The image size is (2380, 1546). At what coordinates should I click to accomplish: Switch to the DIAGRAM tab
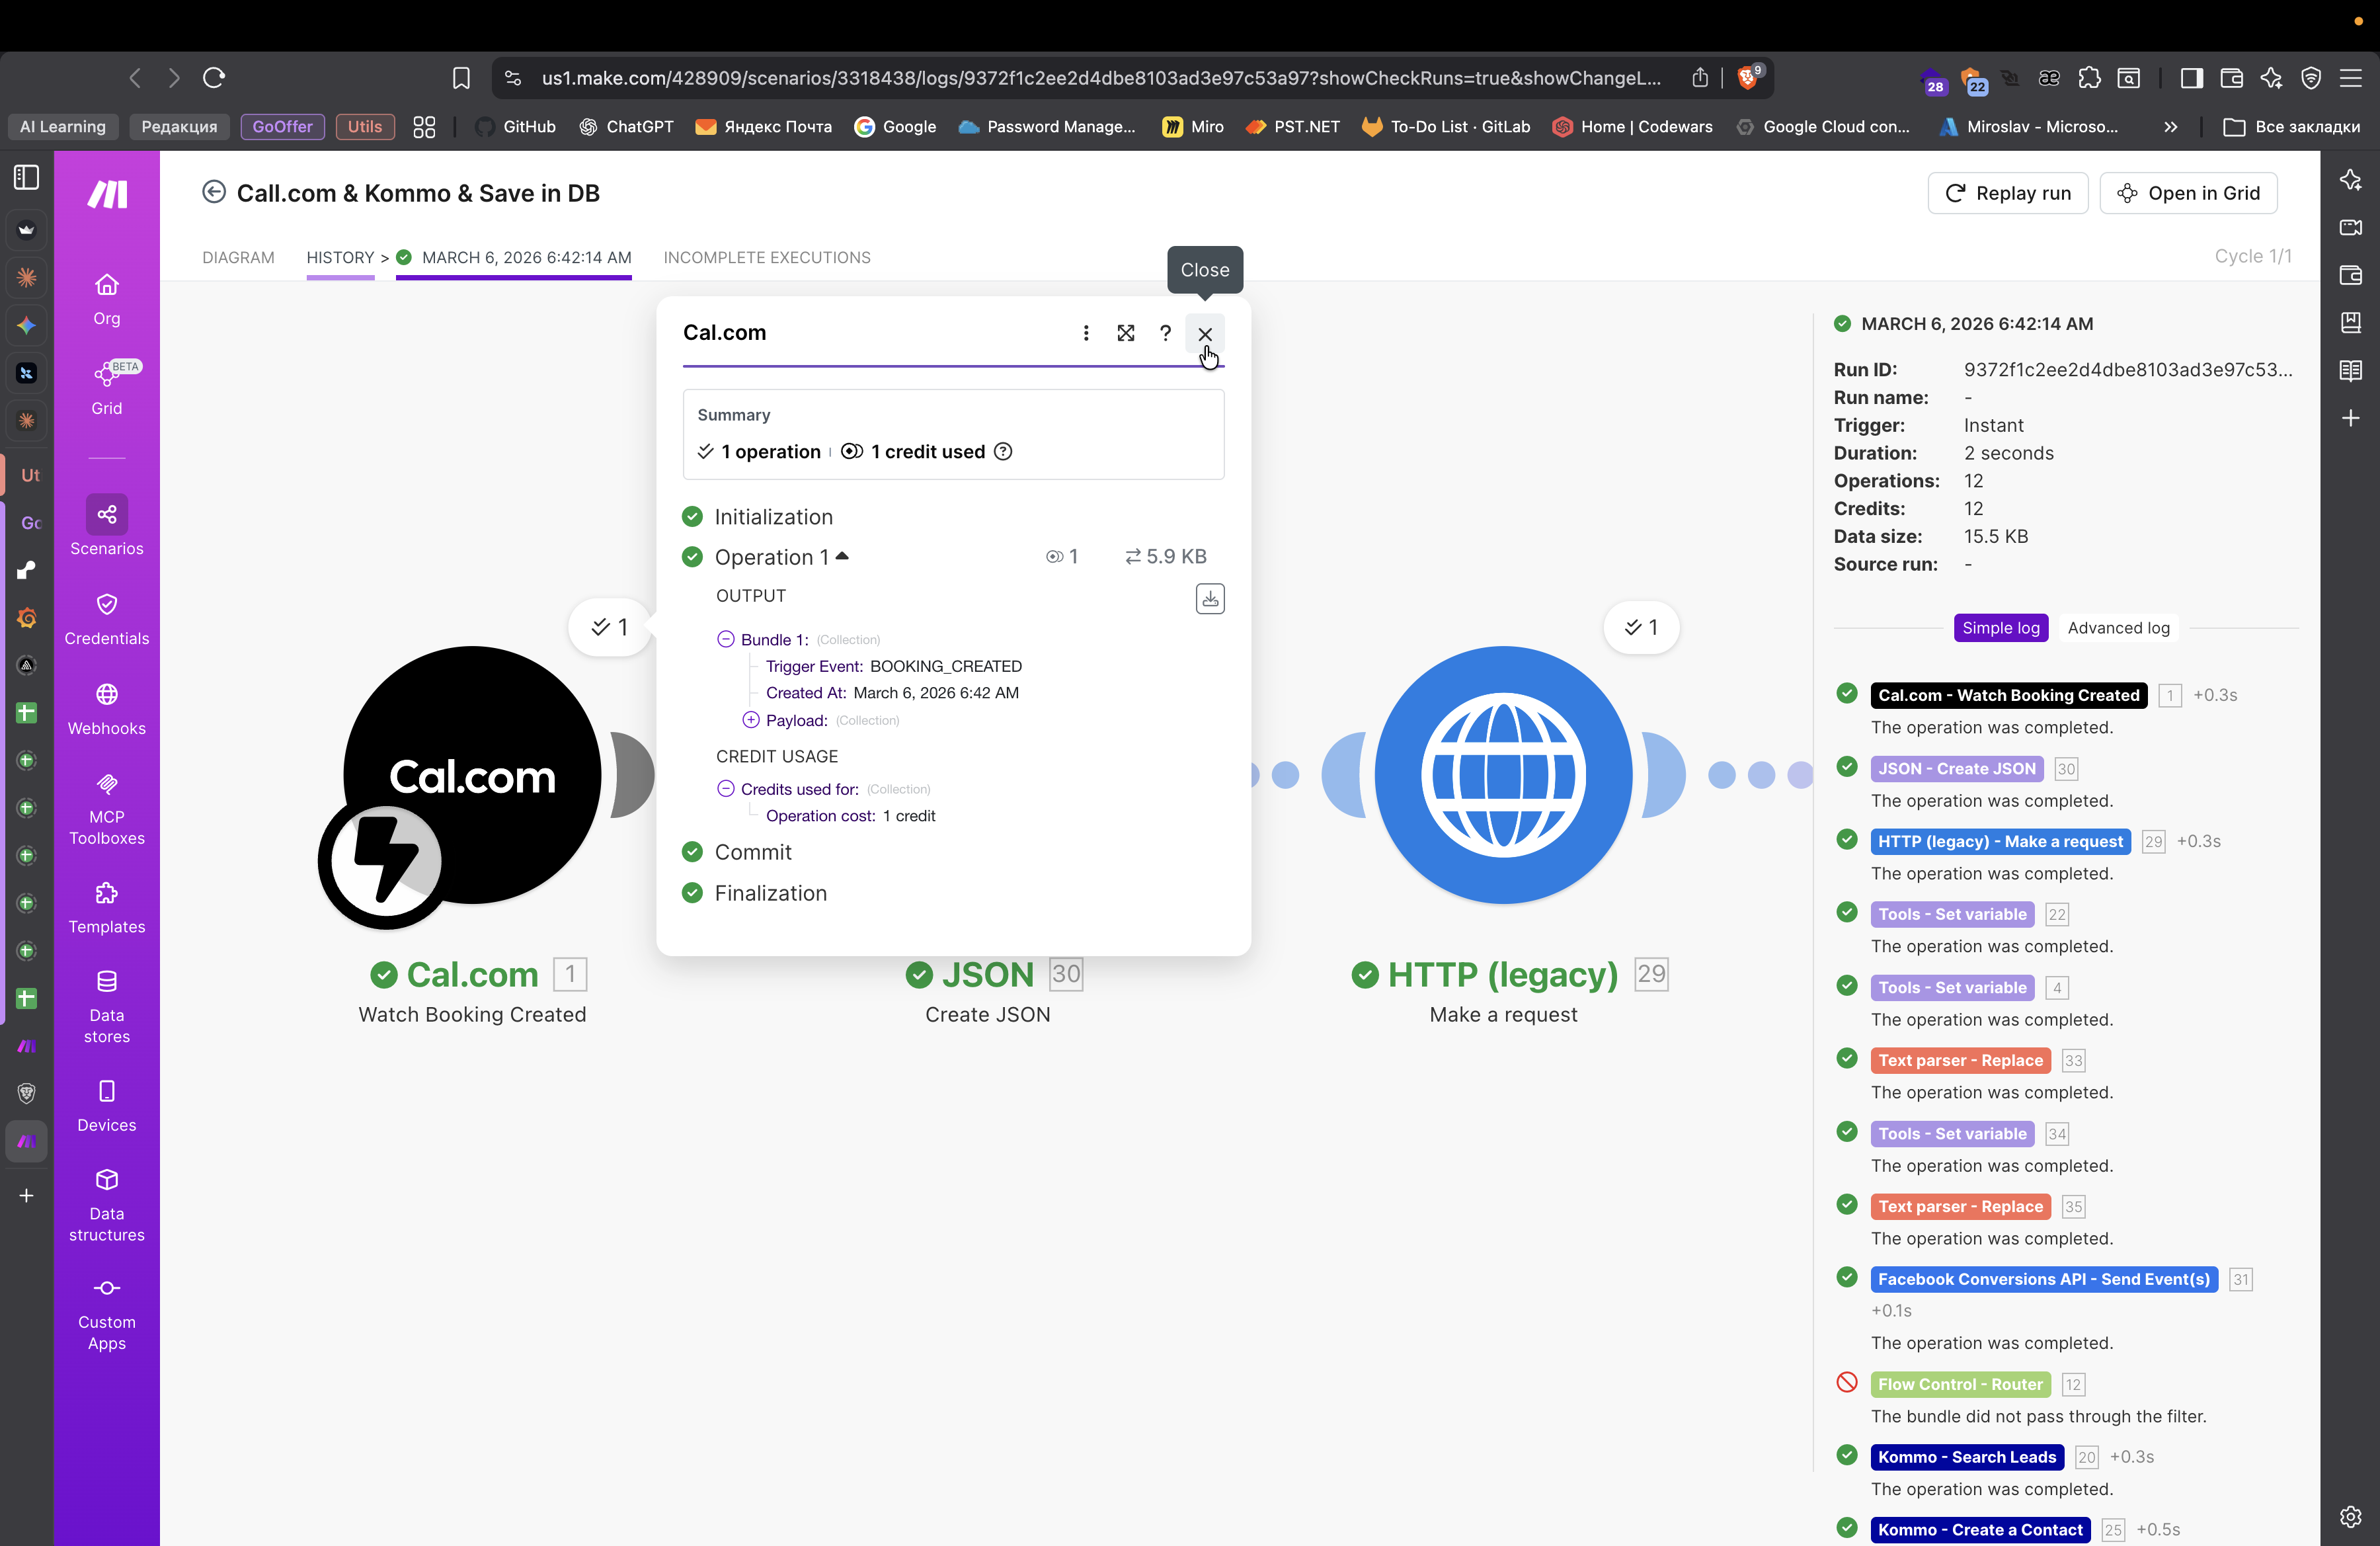click(238, 257)
